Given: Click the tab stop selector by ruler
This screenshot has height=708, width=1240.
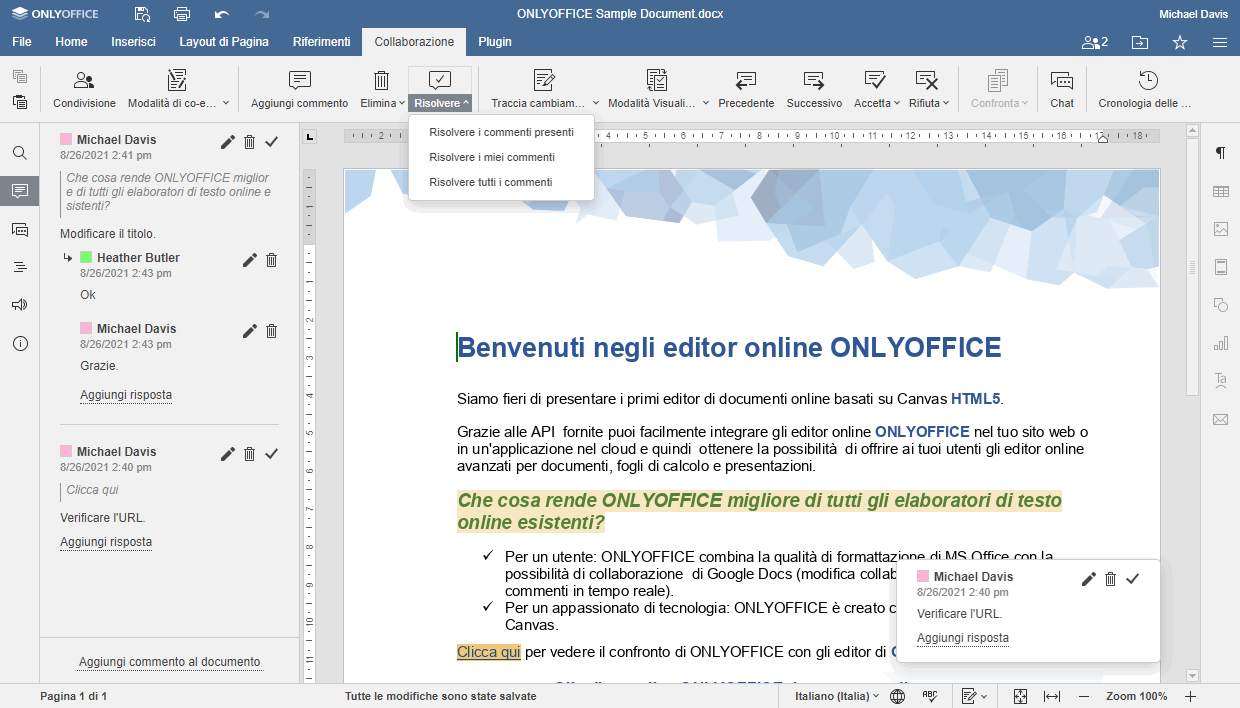Looking at the screenshot, I should pyautogui.click(x=309, y=136).
